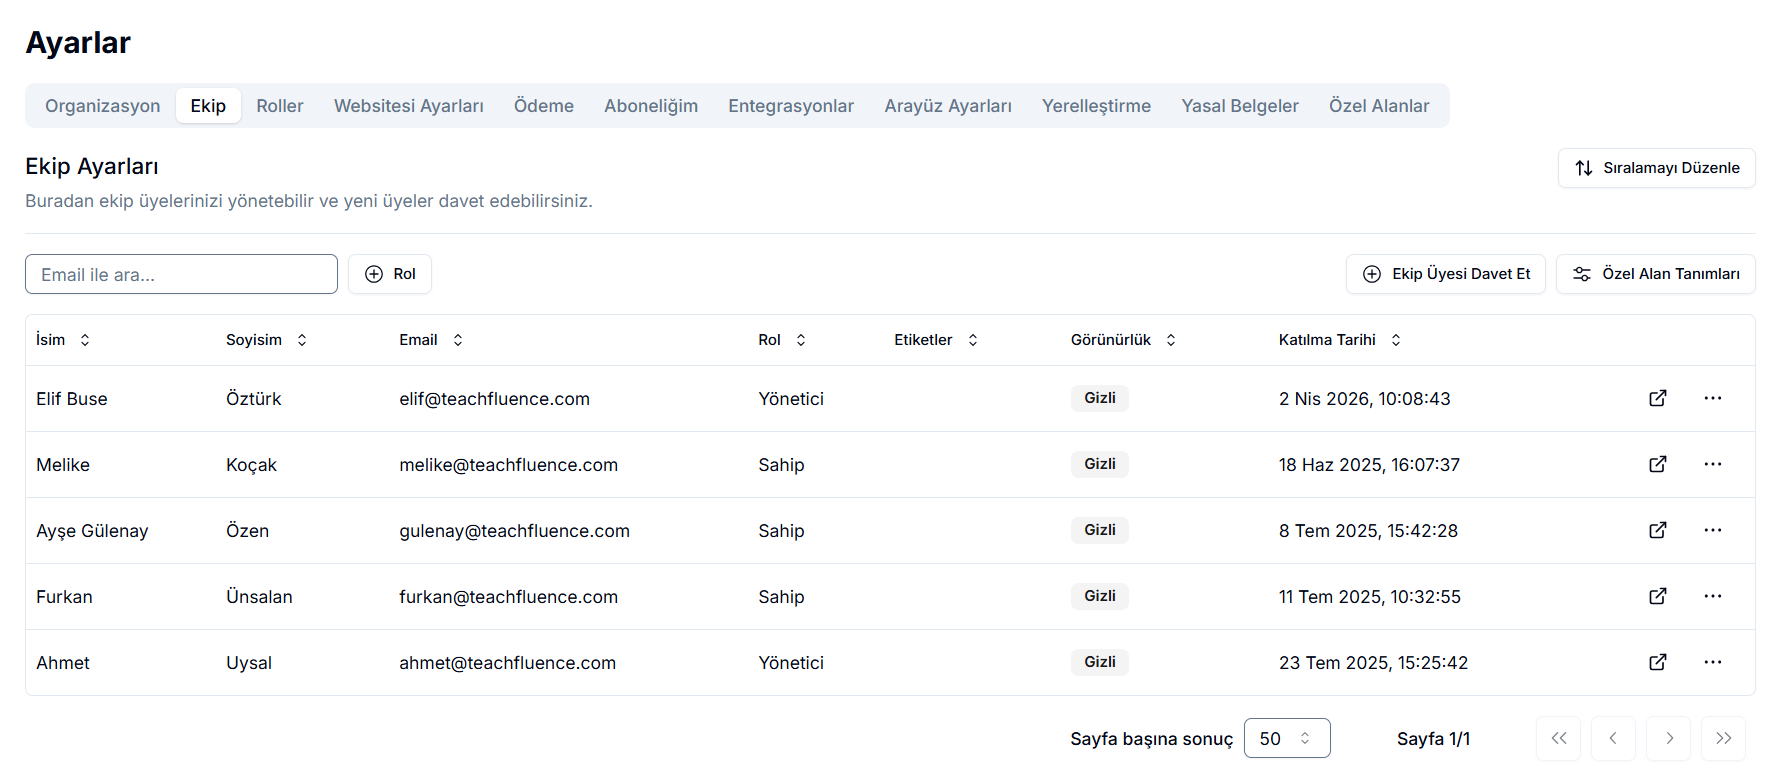Switch to Organizasyon tab
The width and height of the screenshot is (1781, 778).
102,106
